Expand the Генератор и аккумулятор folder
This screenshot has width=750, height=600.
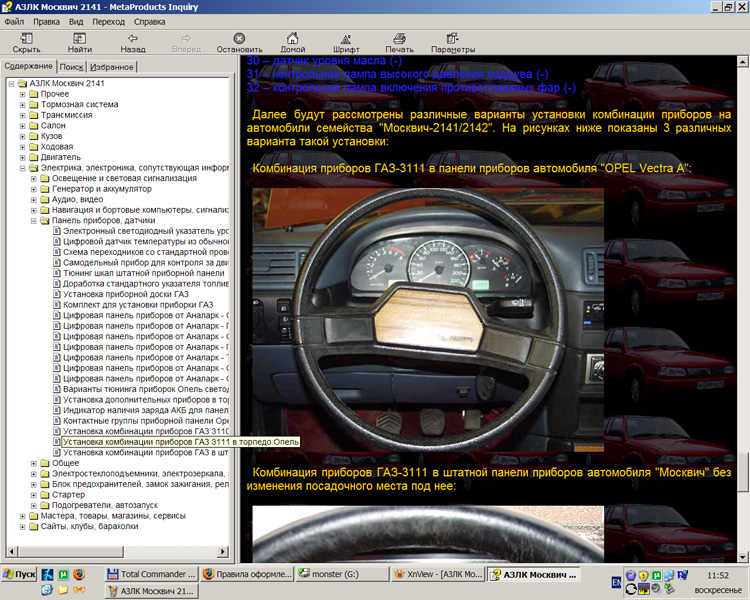pos(33,189)
